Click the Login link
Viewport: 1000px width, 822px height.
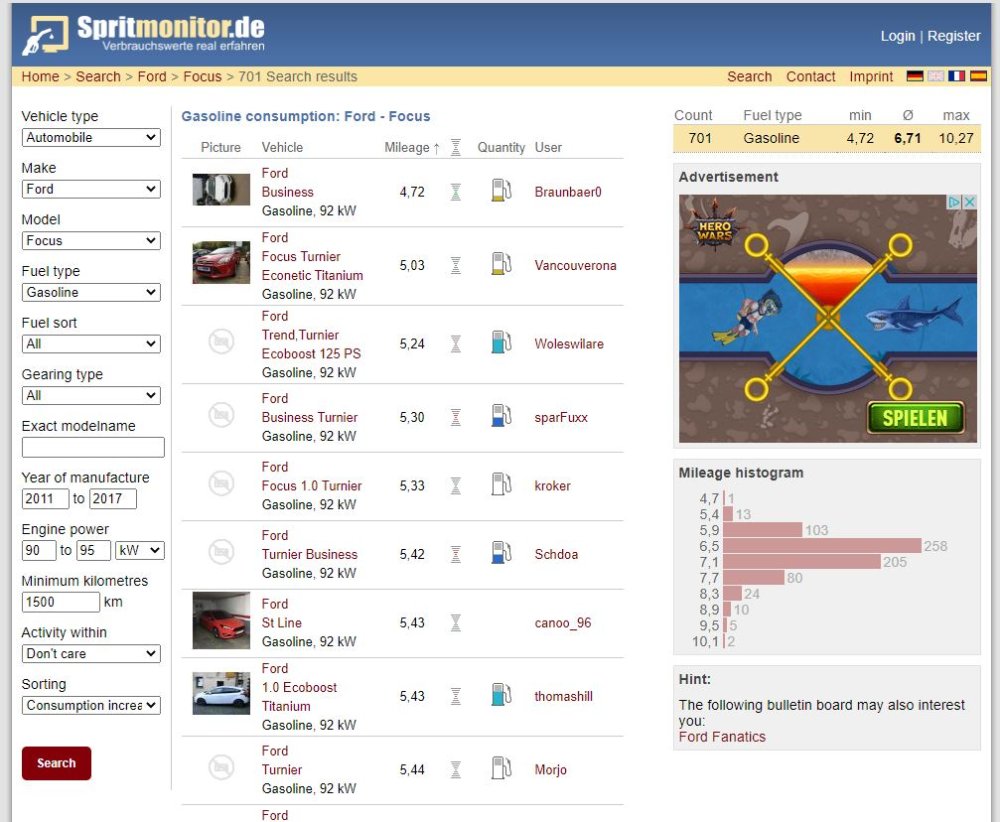coord(897,36)
